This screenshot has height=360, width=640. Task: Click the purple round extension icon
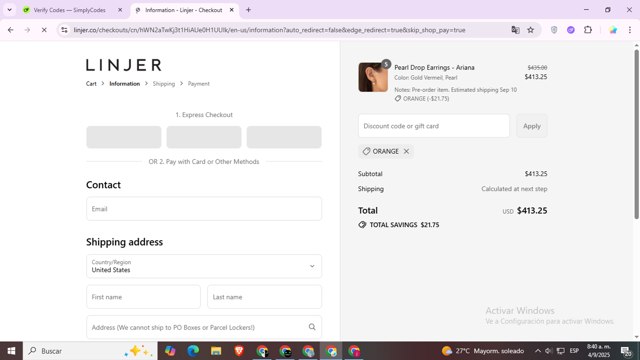[x=571, y=30]
